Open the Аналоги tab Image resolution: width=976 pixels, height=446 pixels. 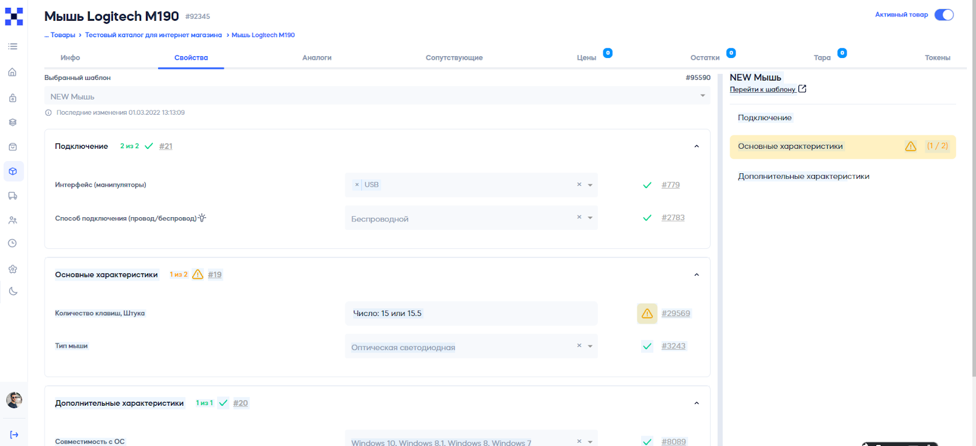[317, 57]
